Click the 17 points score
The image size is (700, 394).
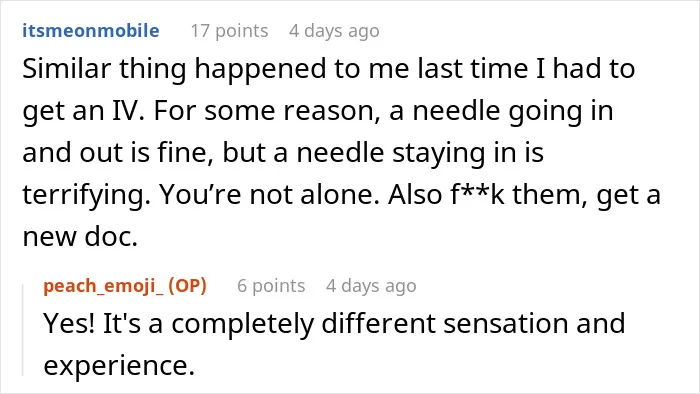[x=229, y=31]
